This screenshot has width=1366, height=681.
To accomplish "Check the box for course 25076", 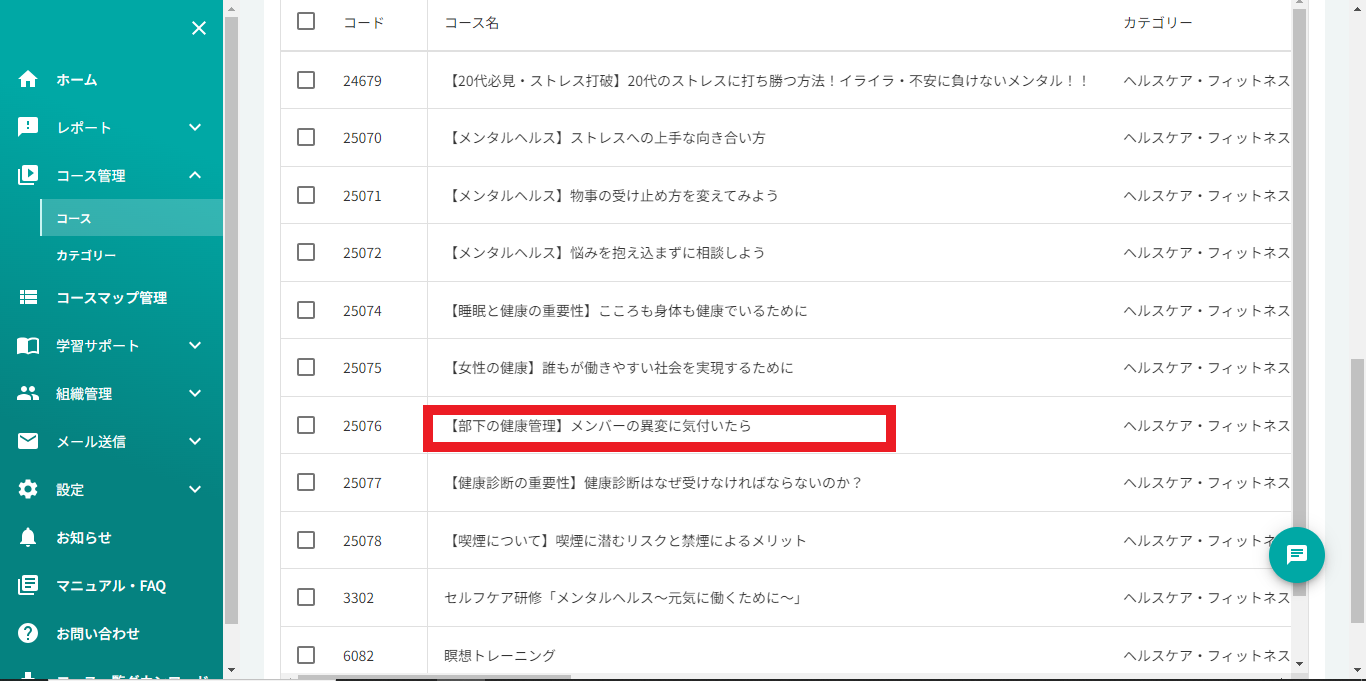I will pyautogui.click(x=306, y=425).
